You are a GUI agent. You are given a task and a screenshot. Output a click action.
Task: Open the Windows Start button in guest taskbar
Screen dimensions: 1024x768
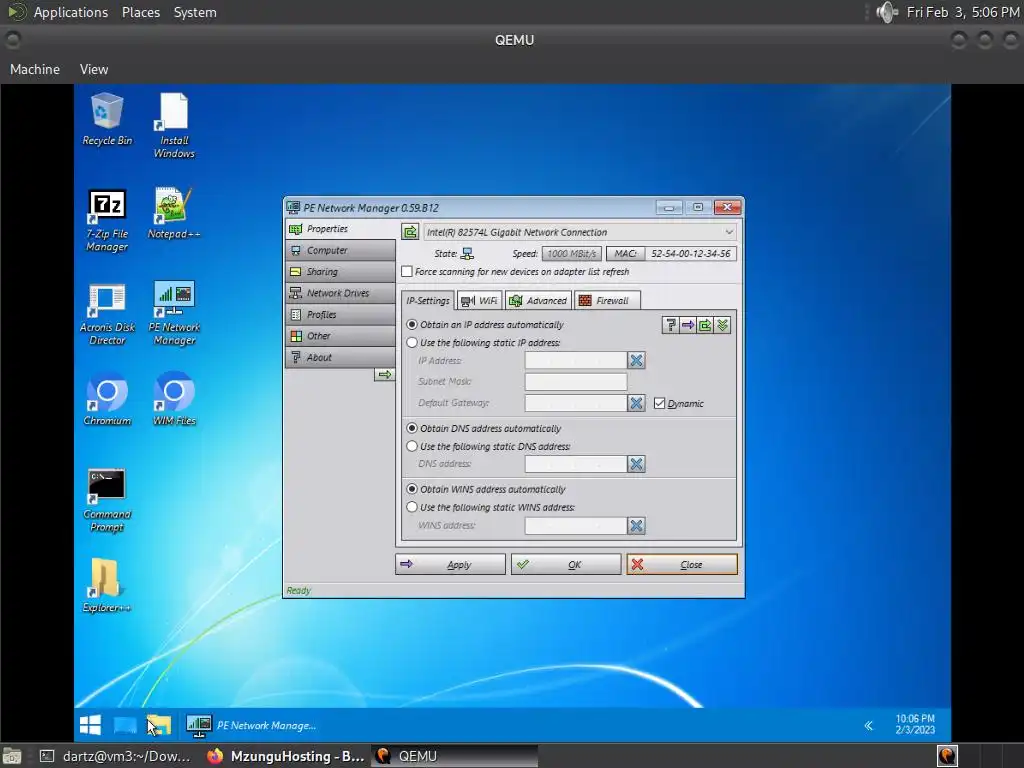click(x=90, y=725)
